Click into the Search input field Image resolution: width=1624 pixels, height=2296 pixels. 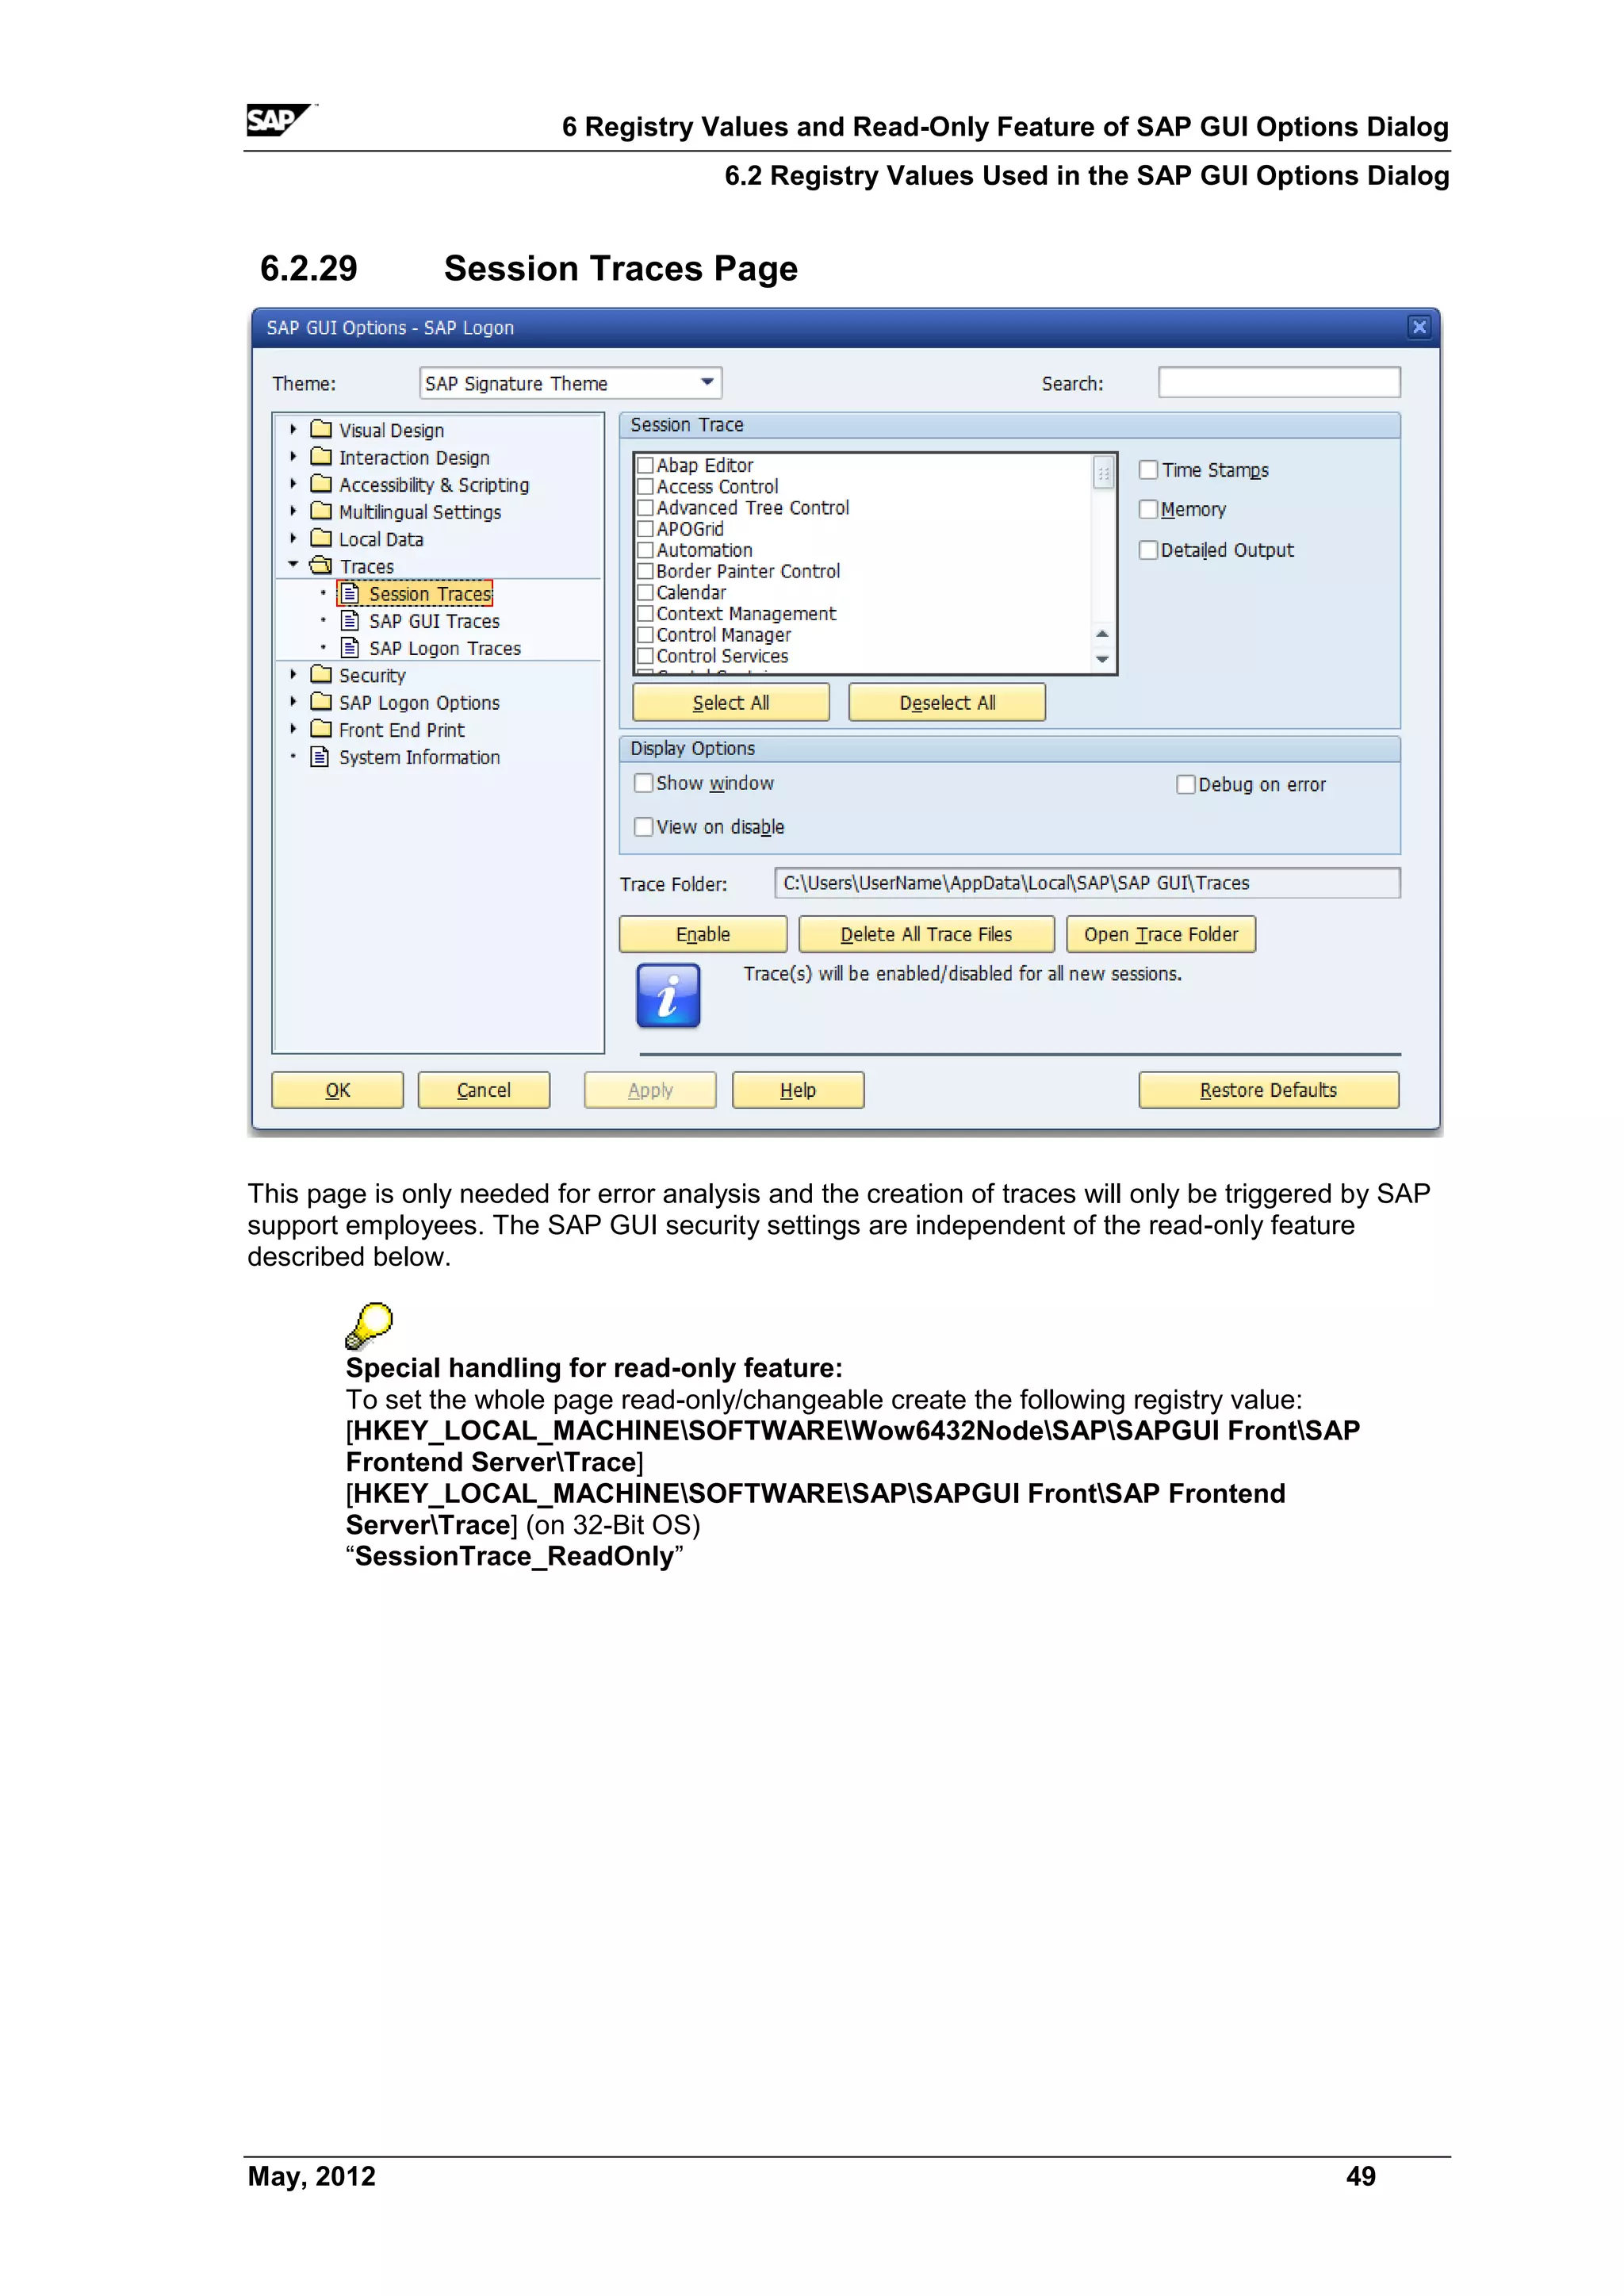pos(1278,383)
